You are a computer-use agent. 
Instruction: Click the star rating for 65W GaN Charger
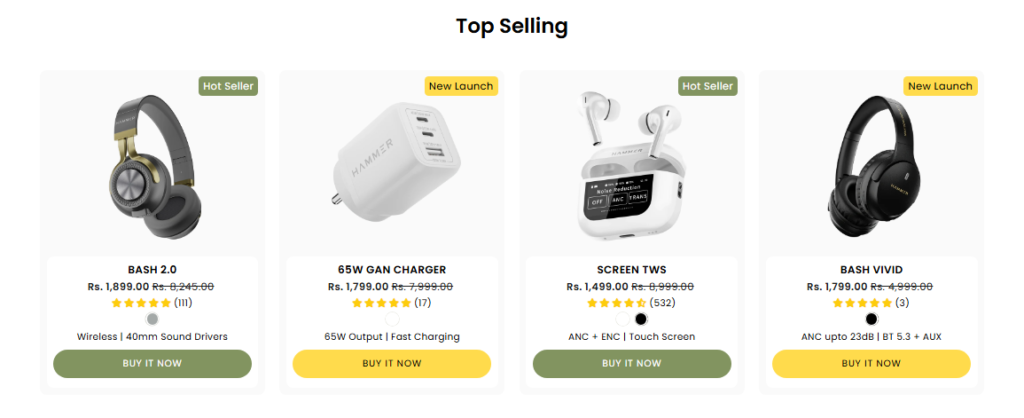coord(381,302)
